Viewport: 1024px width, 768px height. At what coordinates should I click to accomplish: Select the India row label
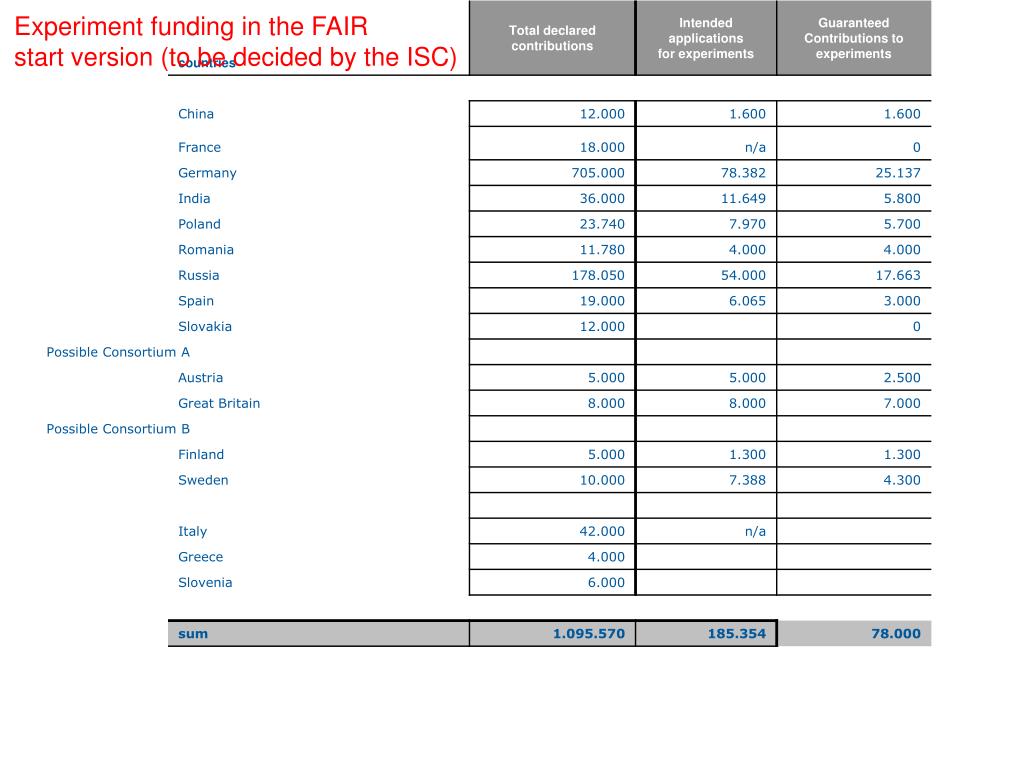pos(194,199)
